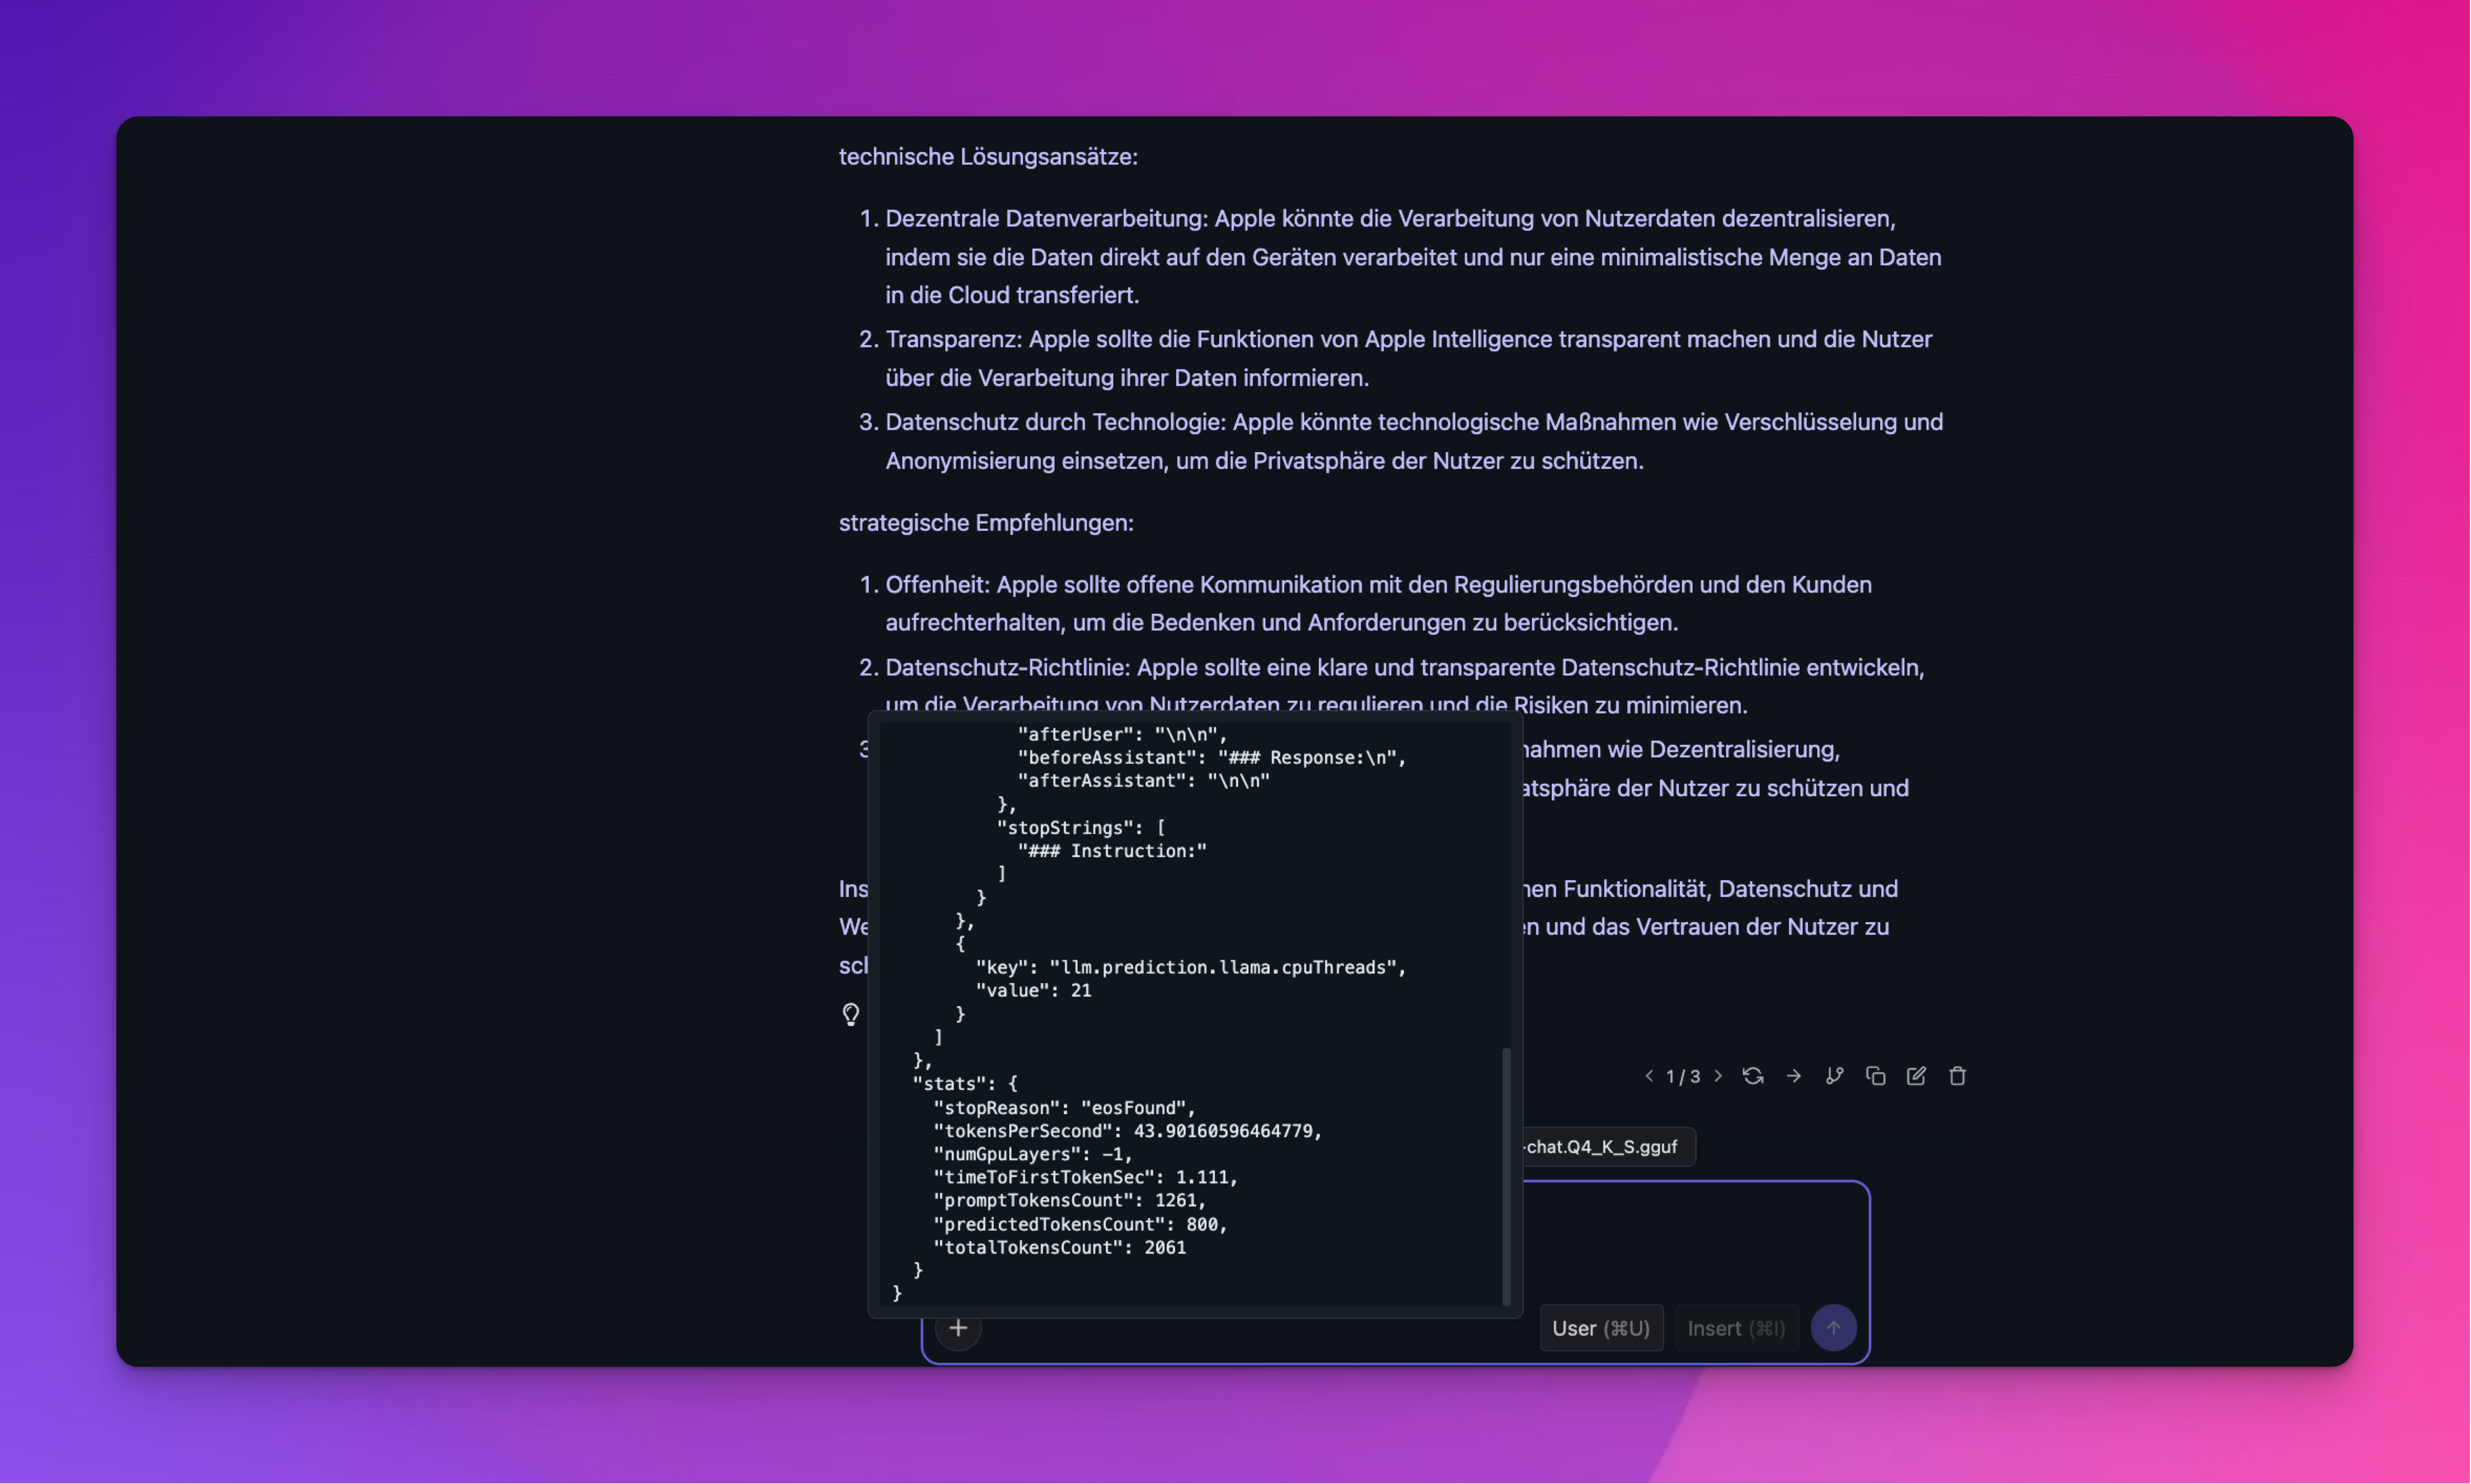Click the "strategische Empfehlungen:" heading
This screenshot has height=1484, width=2471.
pyautogui.click(x=986, y=522)
